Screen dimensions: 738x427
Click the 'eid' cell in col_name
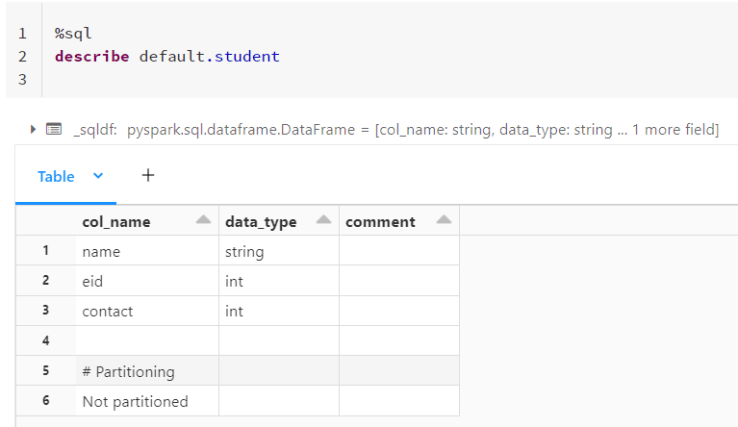pos(93,282)
